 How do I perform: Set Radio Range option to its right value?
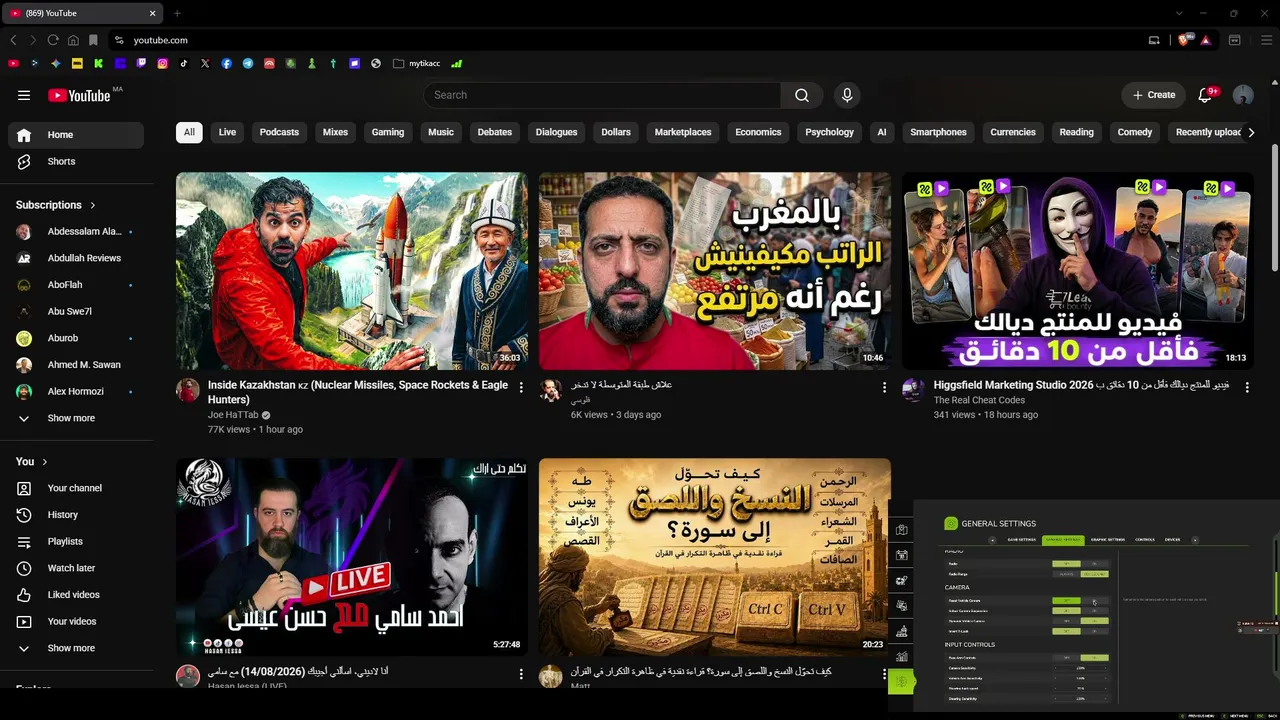tap(1095, 574)
